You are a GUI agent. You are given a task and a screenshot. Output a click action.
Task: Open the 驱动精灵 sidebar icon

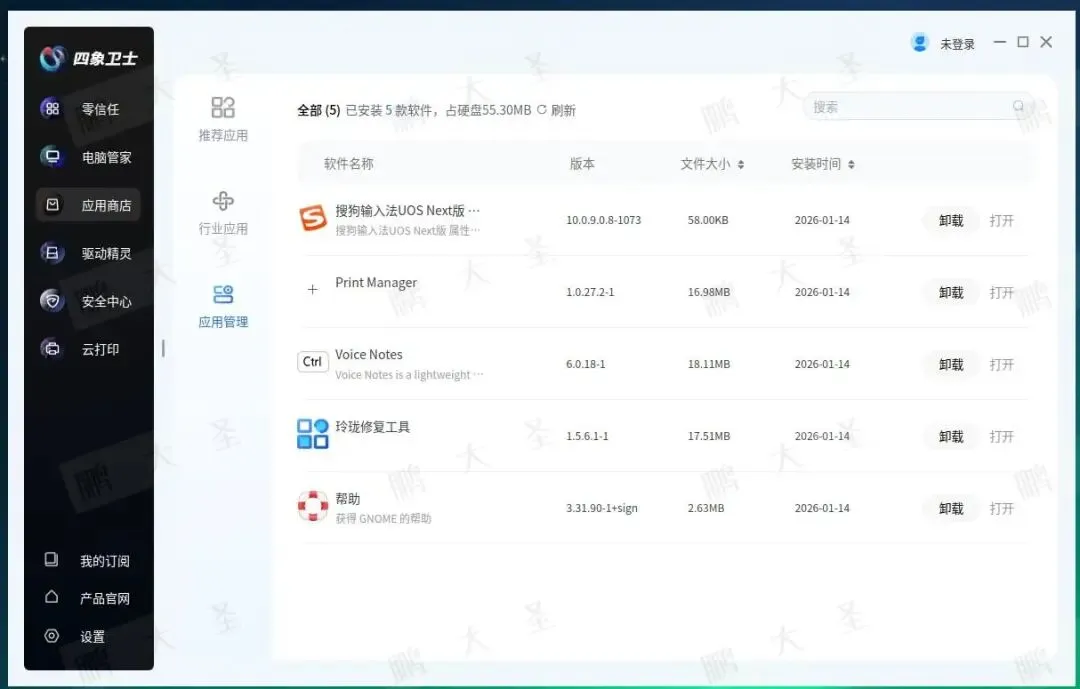(x=52, y=253)
